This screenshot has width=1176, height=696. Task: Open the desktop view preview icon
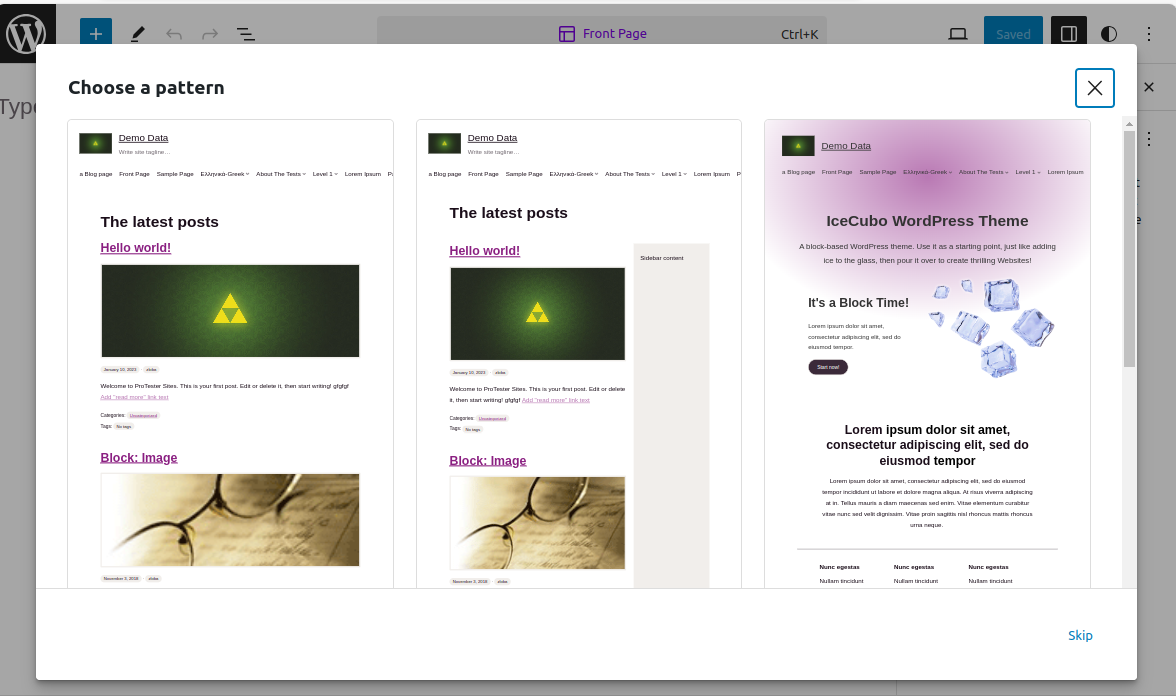coord(958,34)
